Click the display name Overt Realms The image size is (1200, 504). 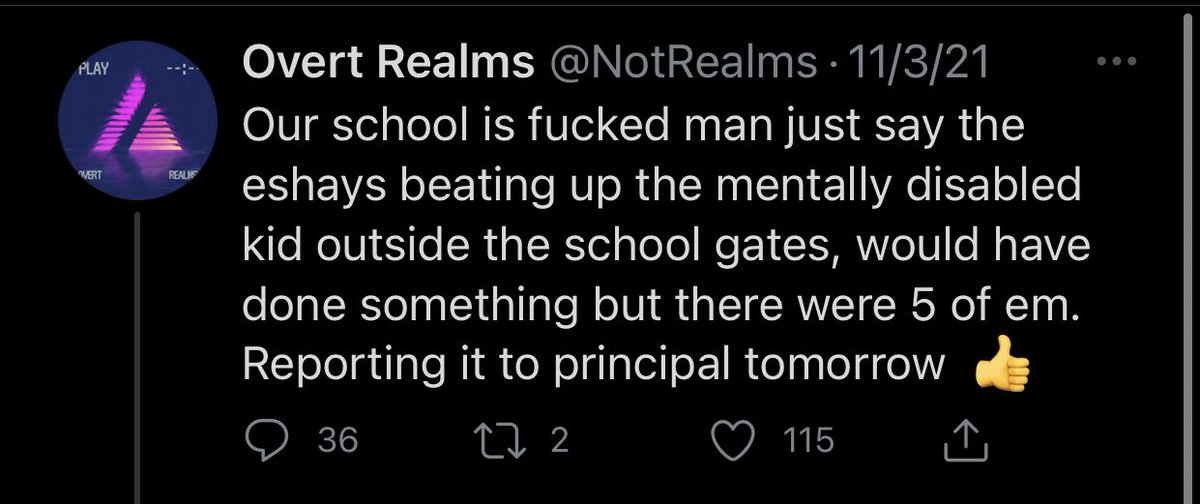tap(389, 65)
